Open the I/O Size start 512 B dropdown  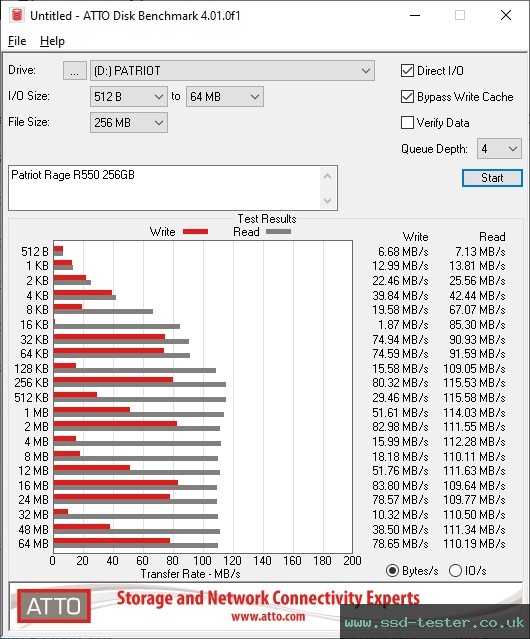[x=129, y=97]
